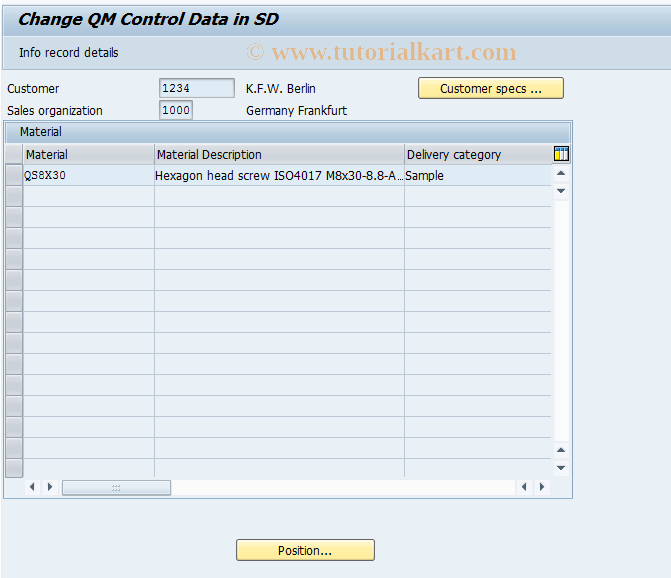Open table column settings icon
671x578 pixels.
[x=561, y=154]
